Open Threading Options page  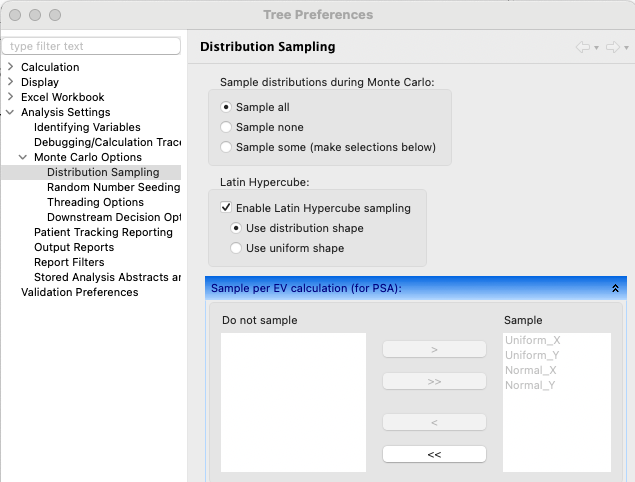click(95, 202)
